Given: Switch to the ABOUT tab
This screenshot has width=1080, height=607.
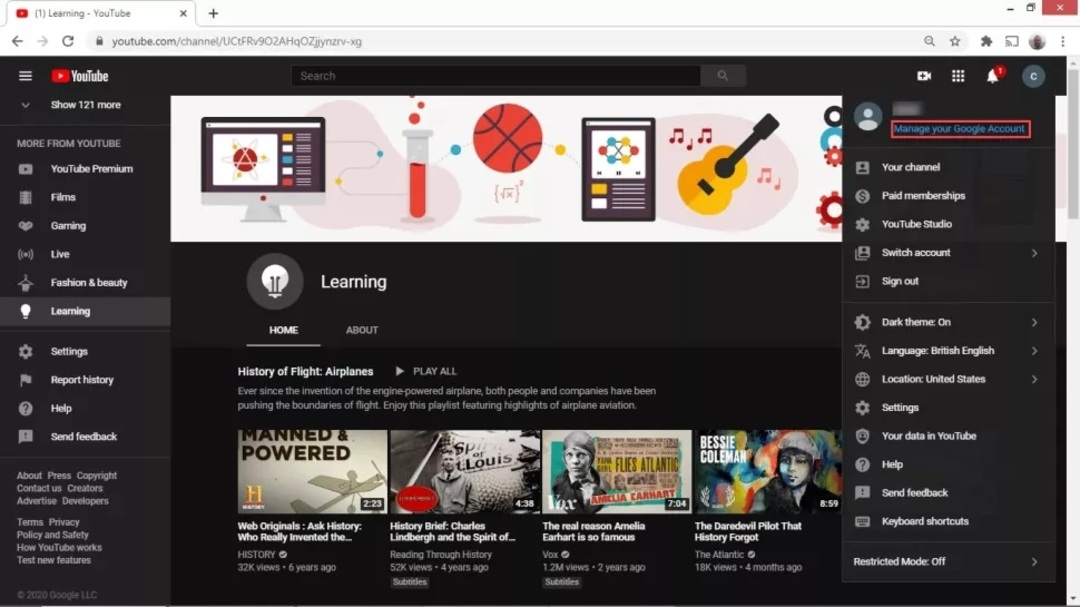Looking at the screenshot, I should [362, 330].
